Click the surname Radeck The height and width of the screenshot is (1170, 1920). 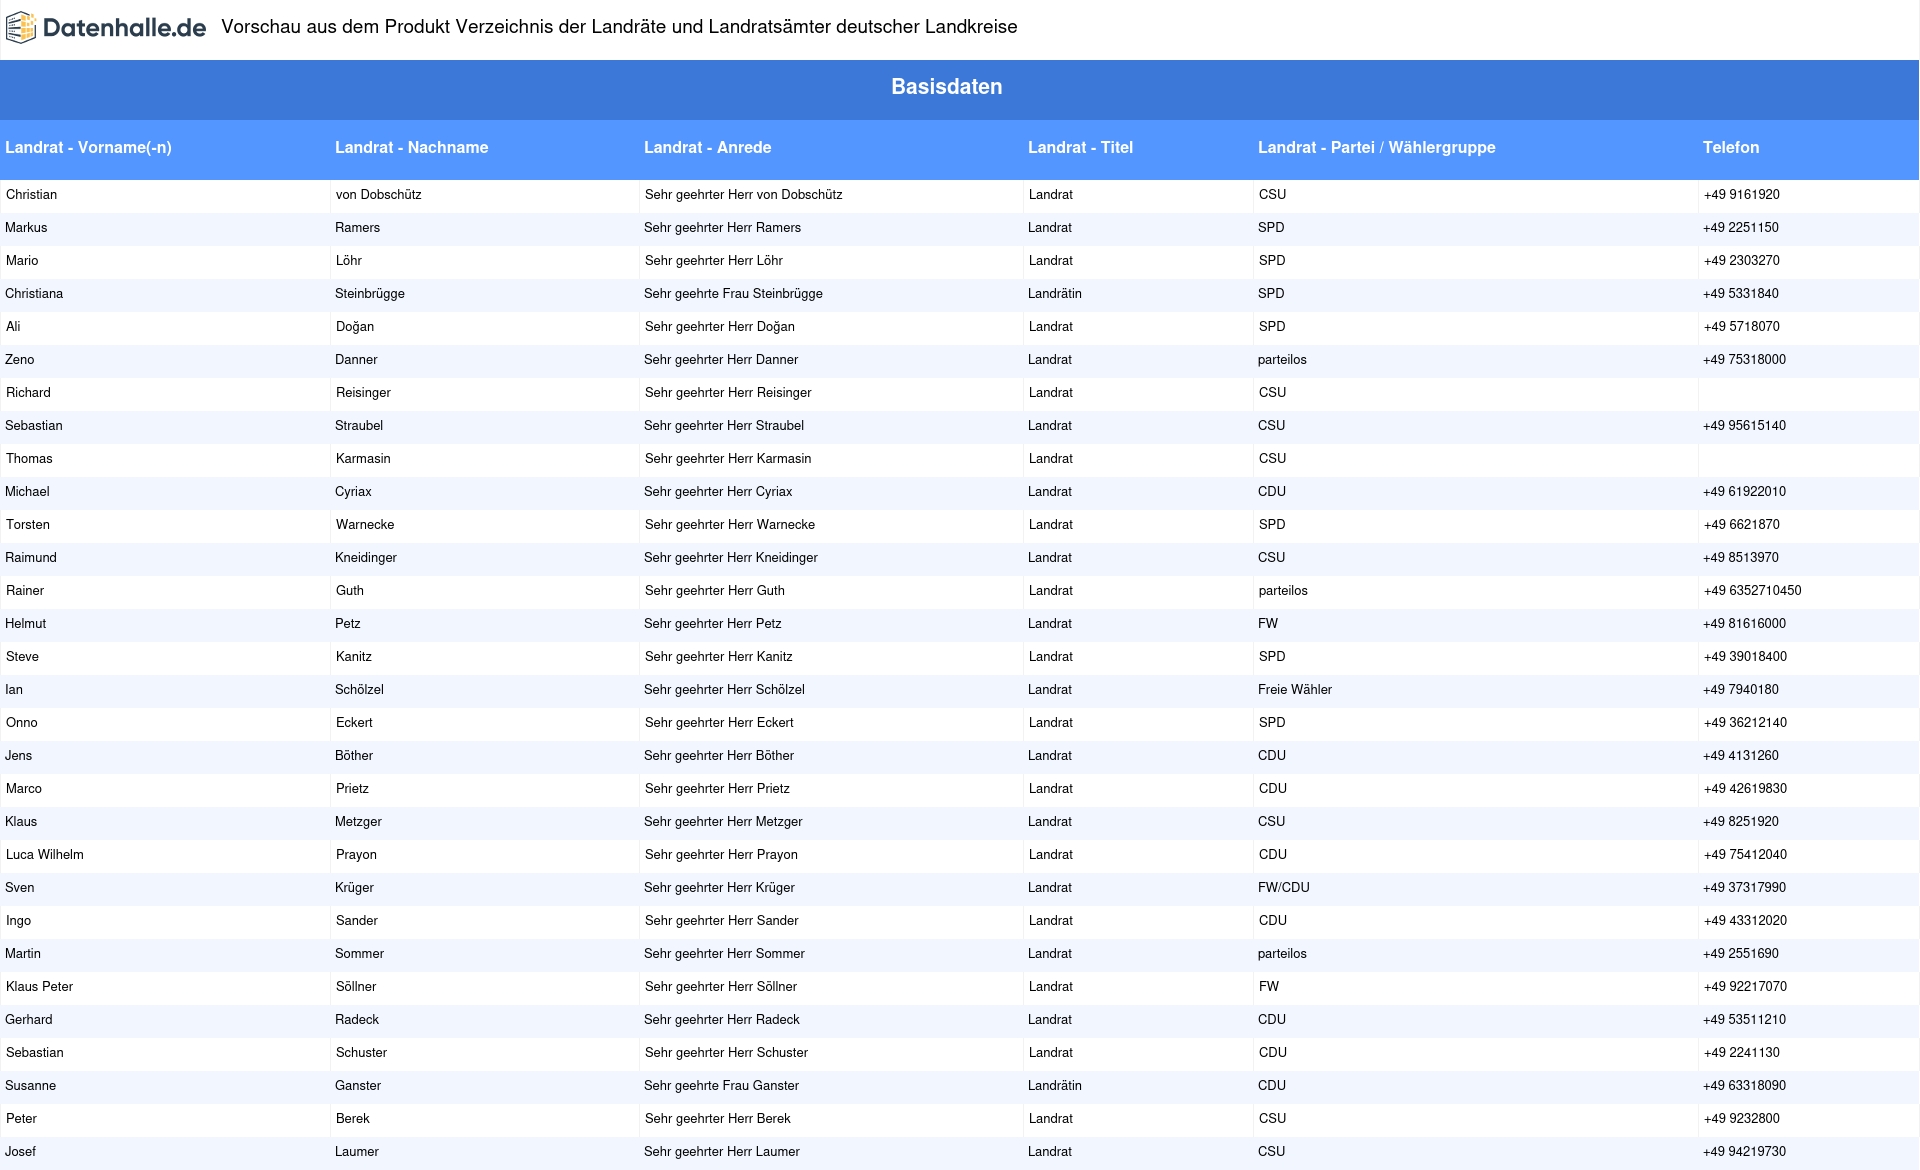357,1020
